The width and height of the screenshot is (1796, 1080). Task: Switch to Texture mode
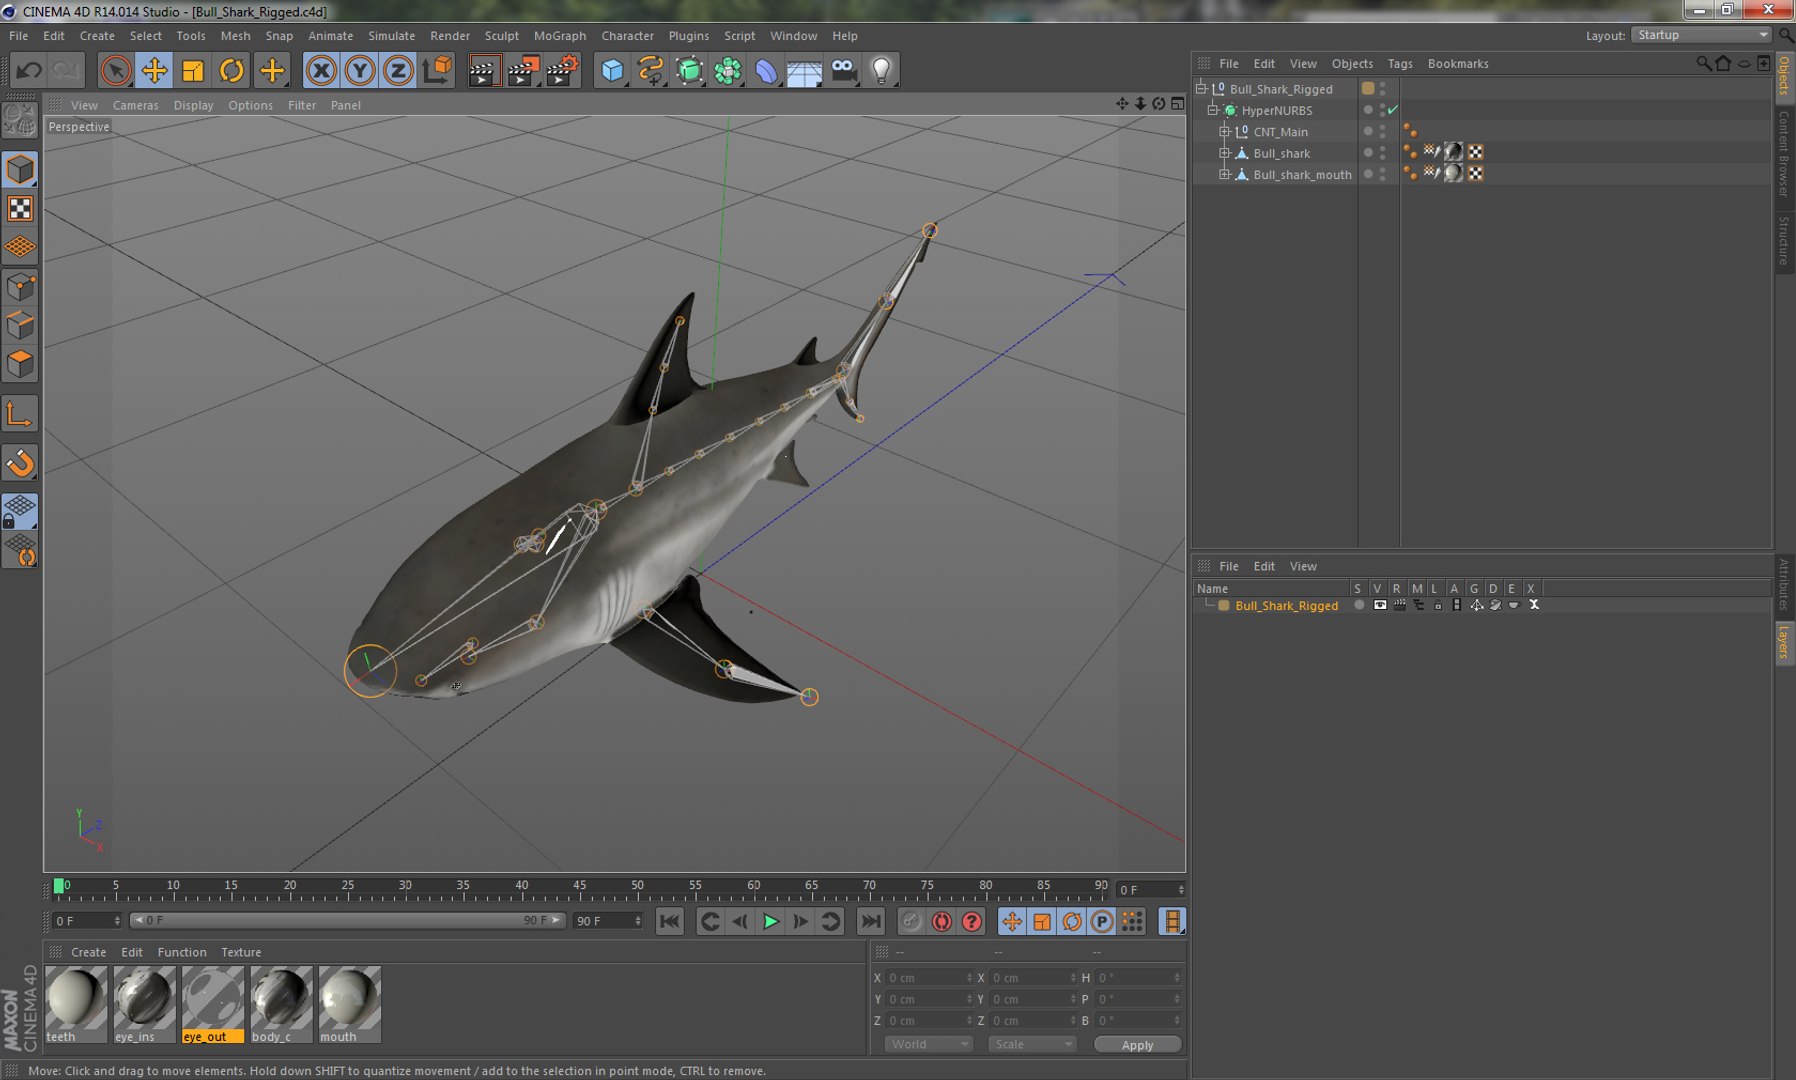[x=20, y=208]
